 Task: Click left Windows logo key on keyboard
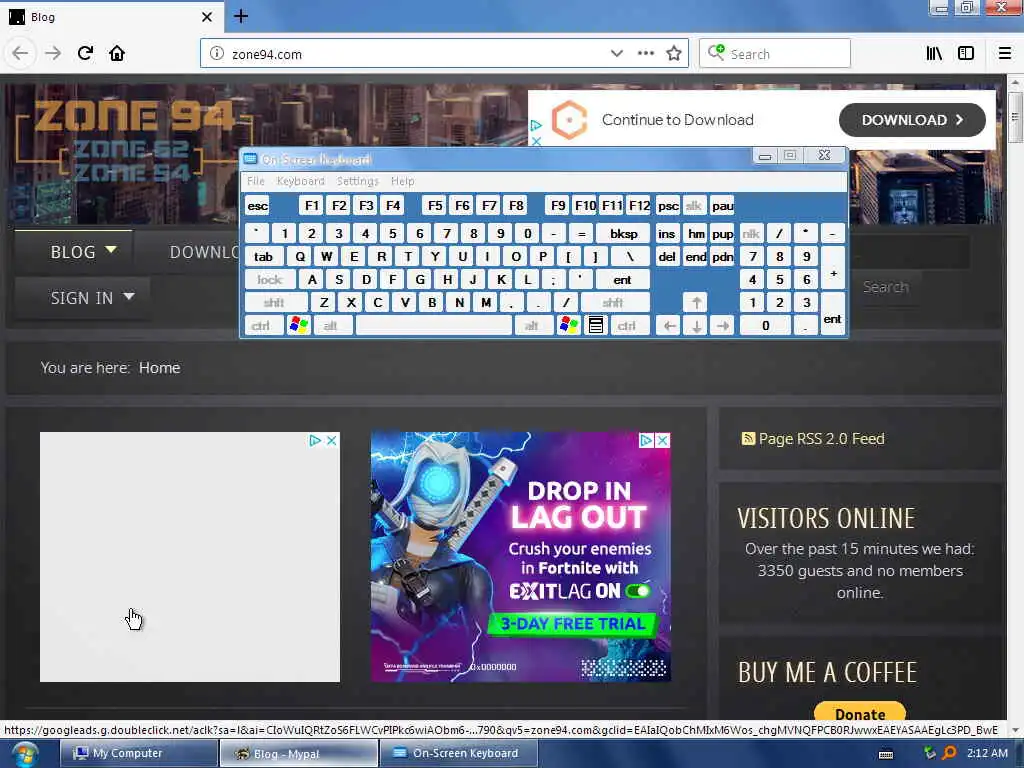click(298, 325)
